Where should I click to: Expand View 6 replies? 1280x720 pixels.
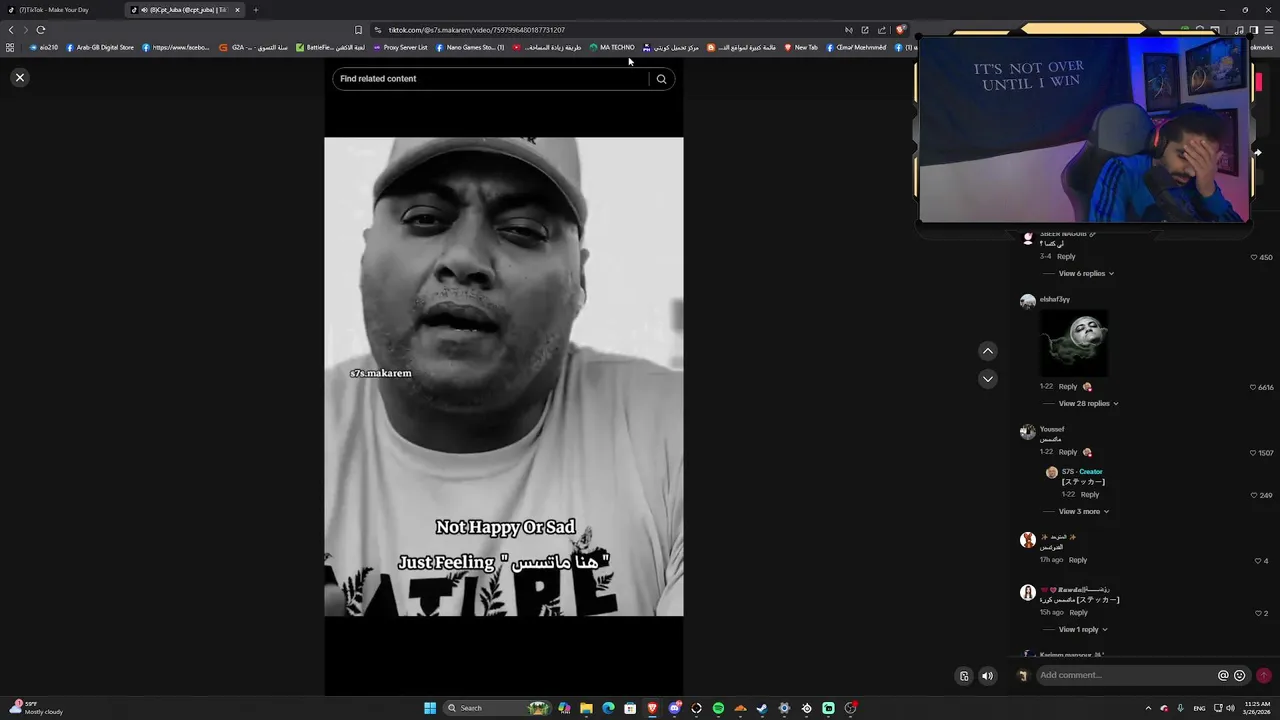pyautogui.click(x=1086, y=273)
